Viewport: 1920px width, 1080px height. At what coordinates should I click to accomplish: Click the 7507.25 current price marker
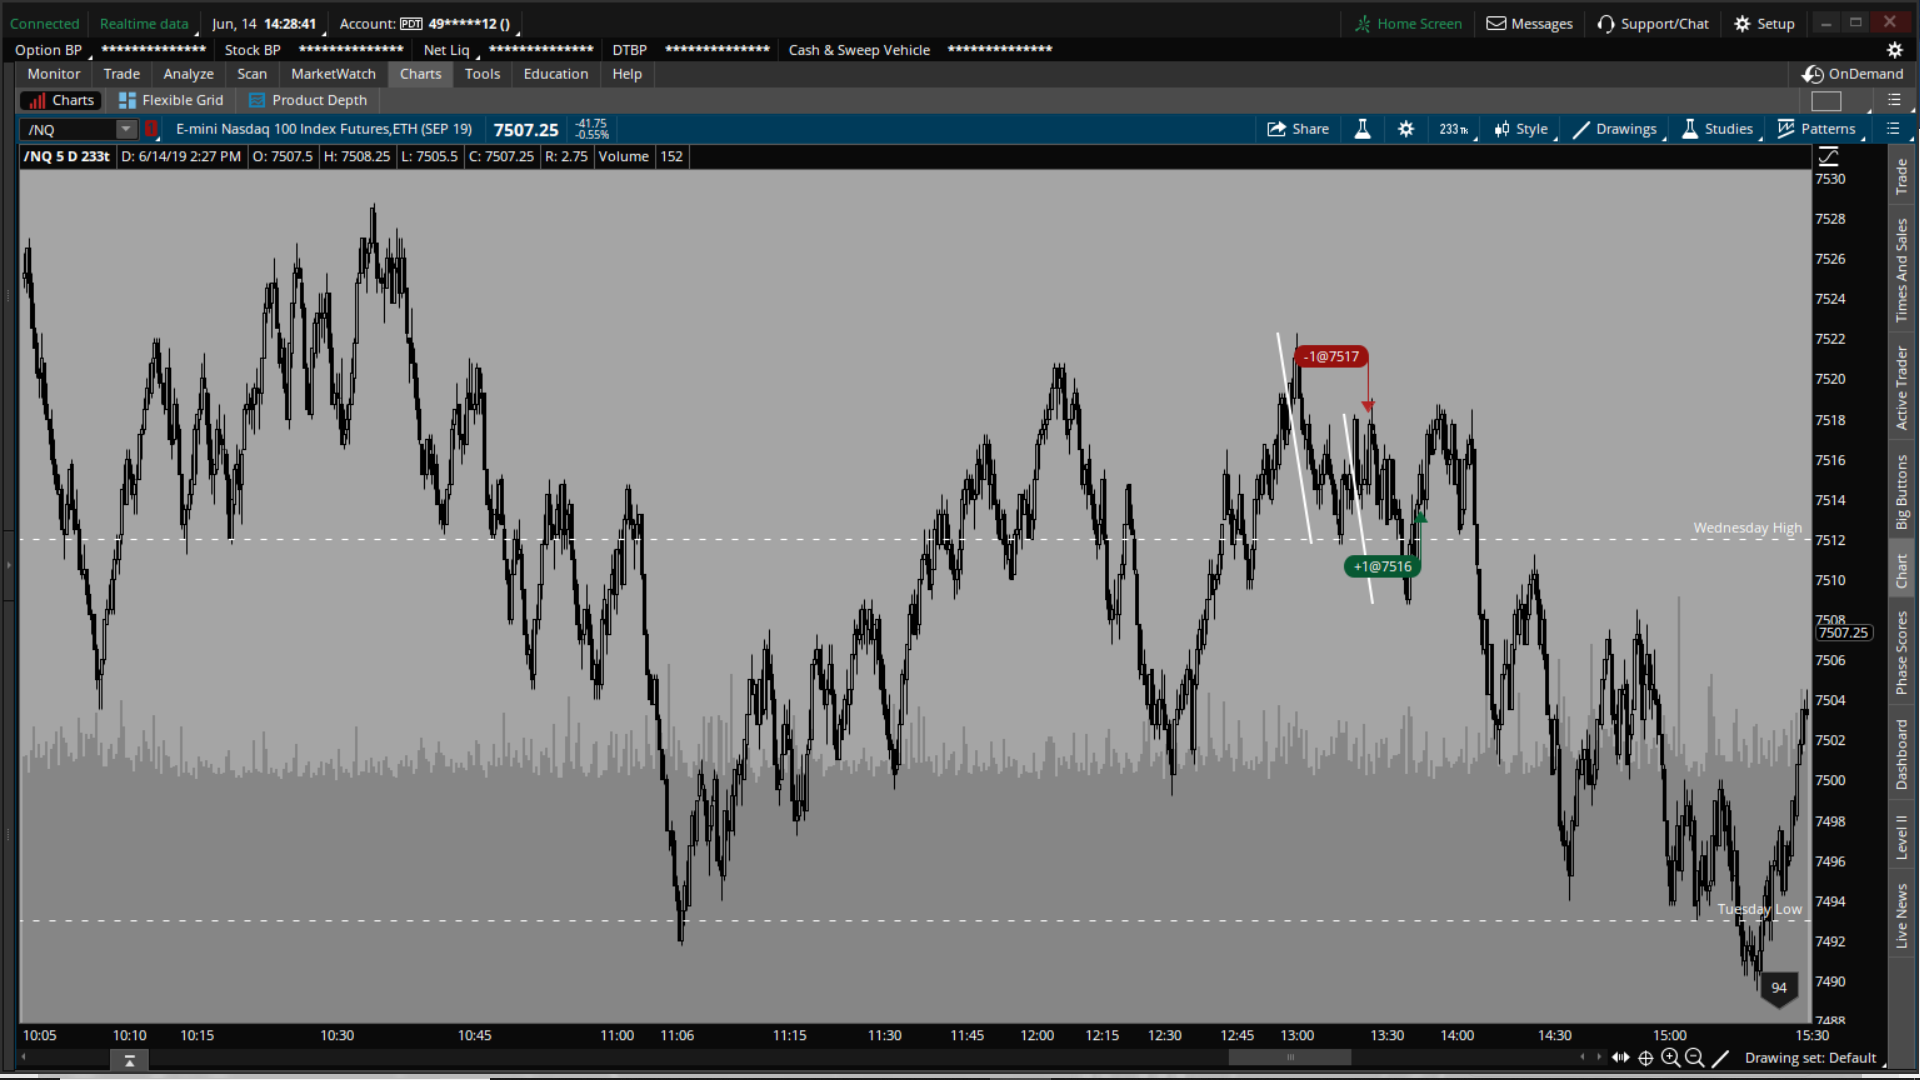1843,633
